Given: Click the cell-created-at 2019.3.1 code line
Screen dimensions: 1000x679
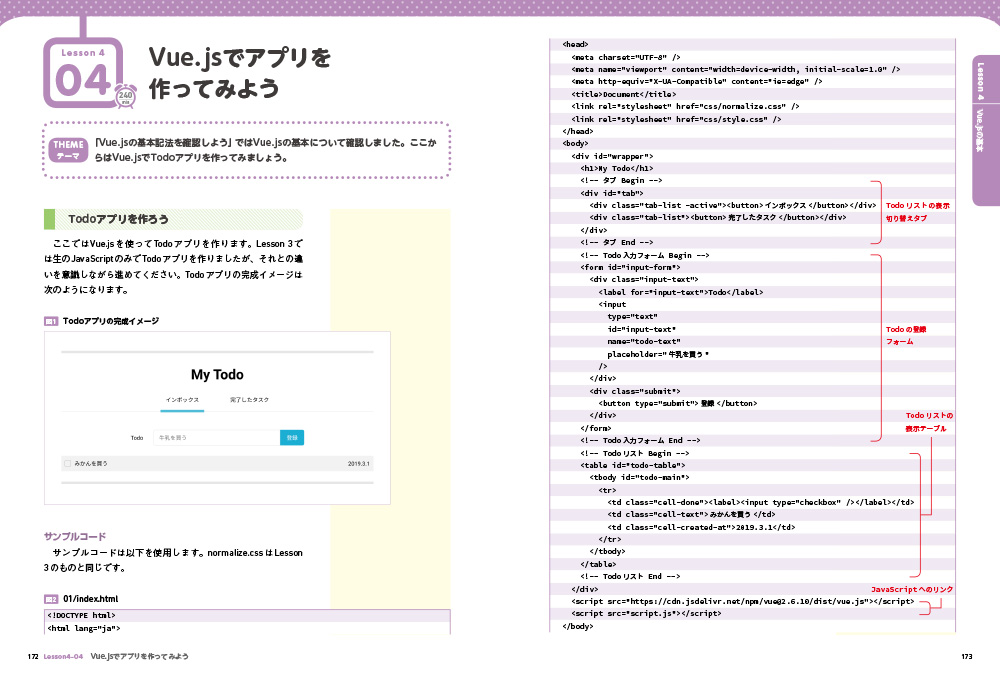Looking at the screenshot, I should click(701, 527).
